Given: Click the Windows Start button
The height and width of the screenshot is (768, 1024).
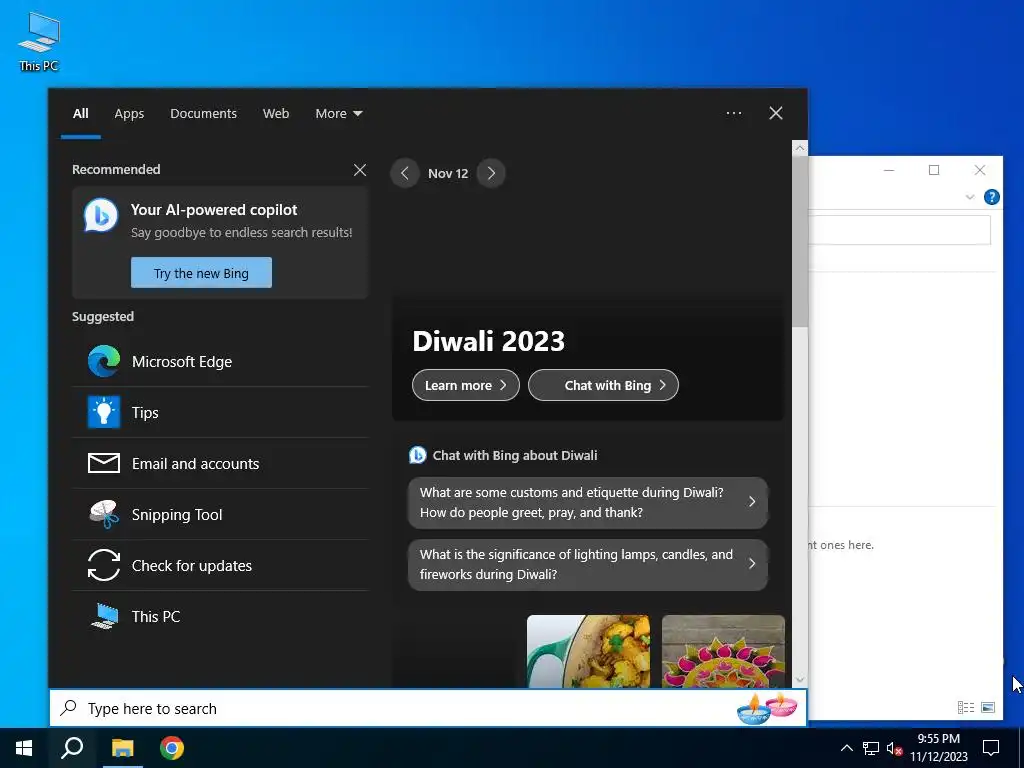Looking at the screenshot, I should (x=24, y=748).
